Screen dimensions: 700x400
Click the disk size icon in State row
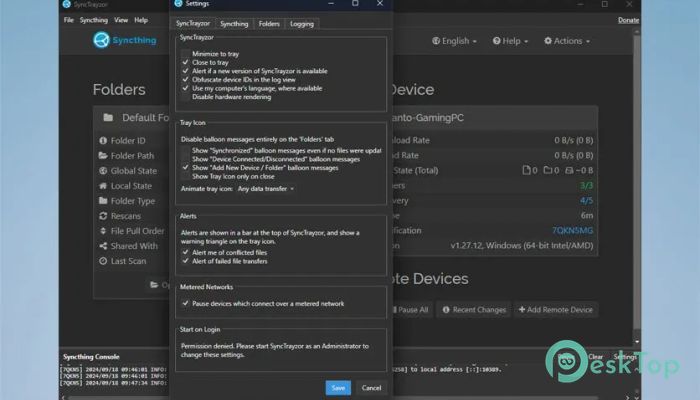coord(569,170)
